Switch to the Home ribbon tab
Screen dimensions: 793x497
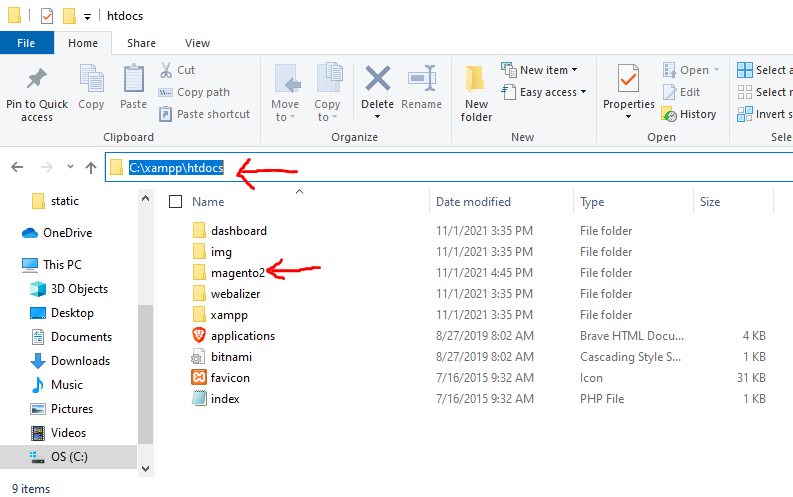[83, 43]
